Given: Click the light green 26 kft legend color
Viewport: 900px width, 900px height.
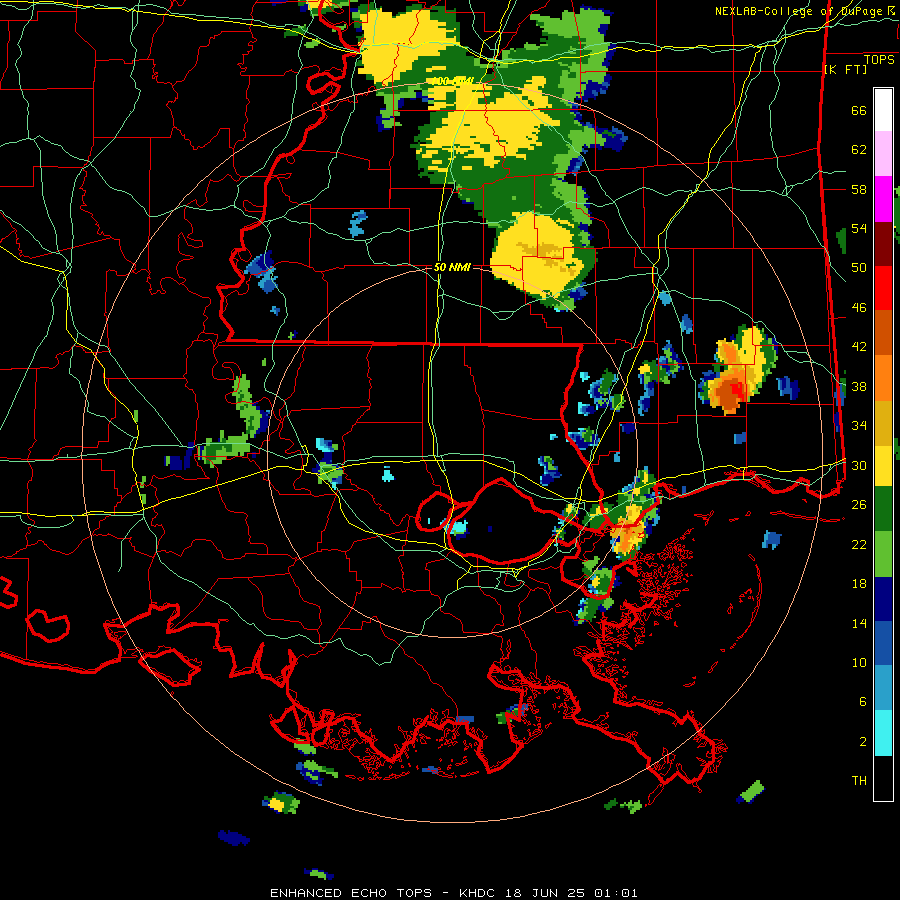Looking at the screenshot, I should point(883,553).
